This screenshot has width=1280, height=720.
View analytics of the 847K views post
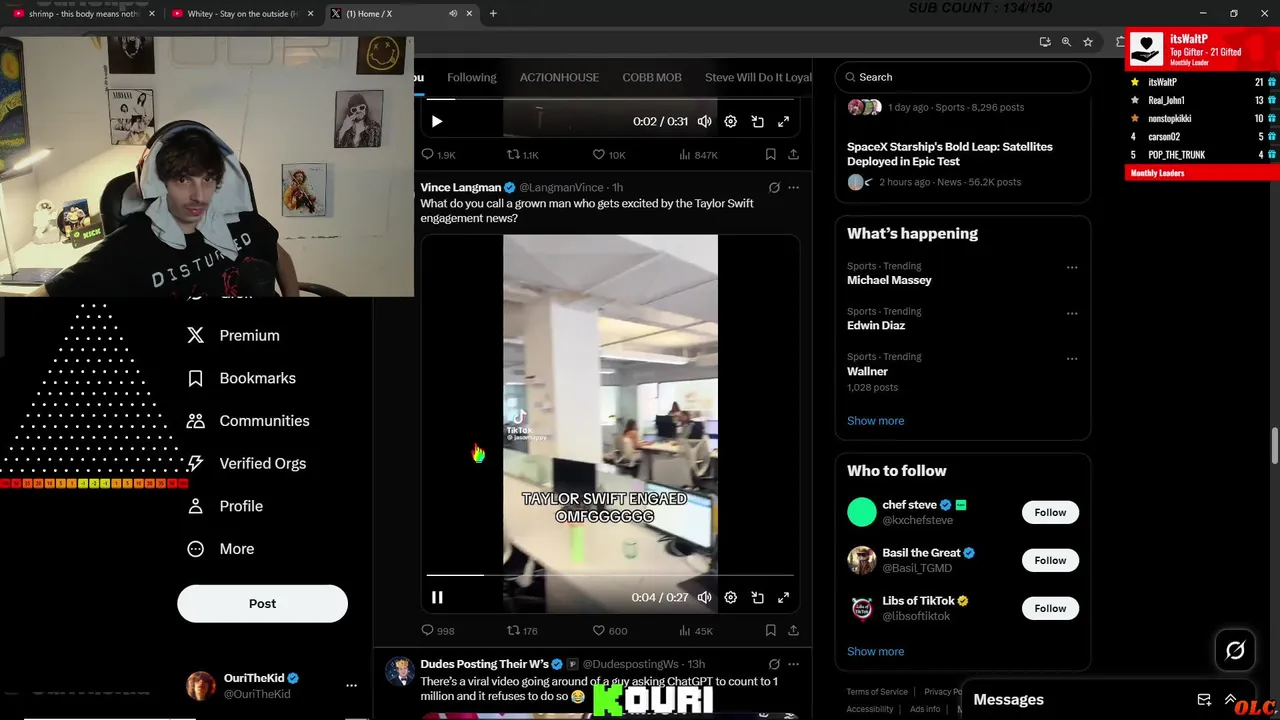pos(698,155)
